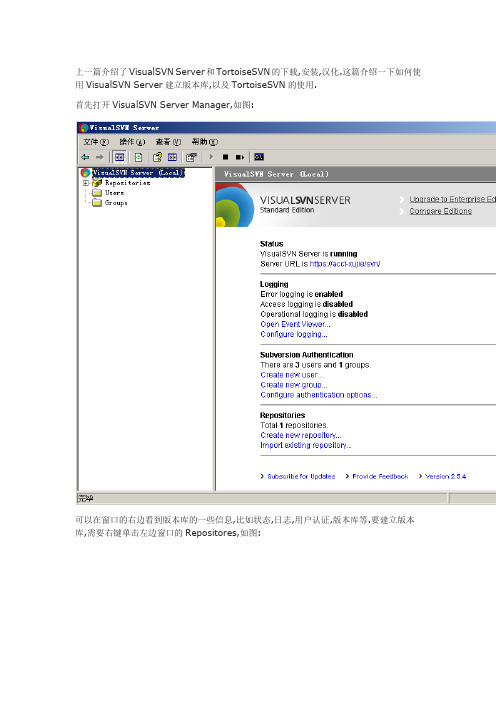Click the Stop service square icon

tap(226, 157)
